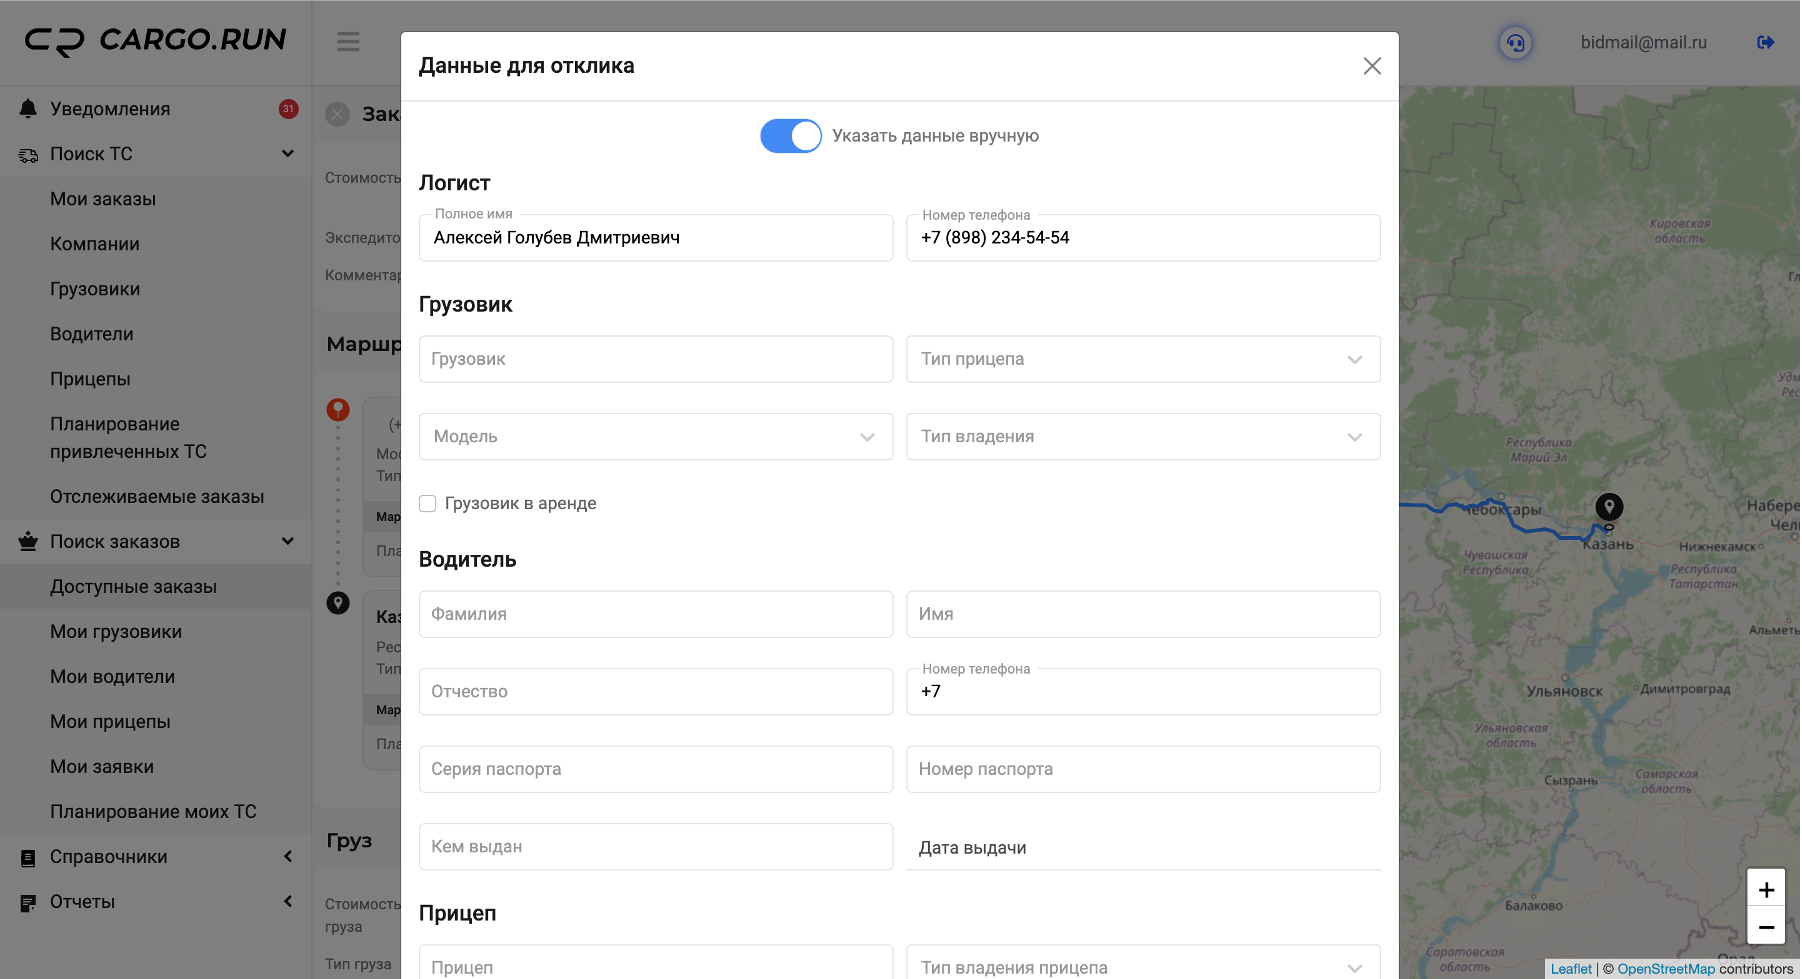Screen dimensions: 1802x979
Task: Click the black destination marker on map
Action: click(x=1608, y=506)
